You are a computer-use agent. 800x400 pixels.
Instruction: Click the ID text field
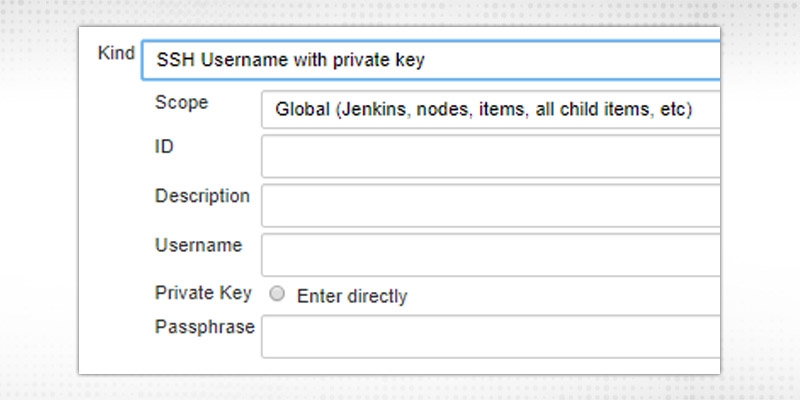(x=490, y=157)
